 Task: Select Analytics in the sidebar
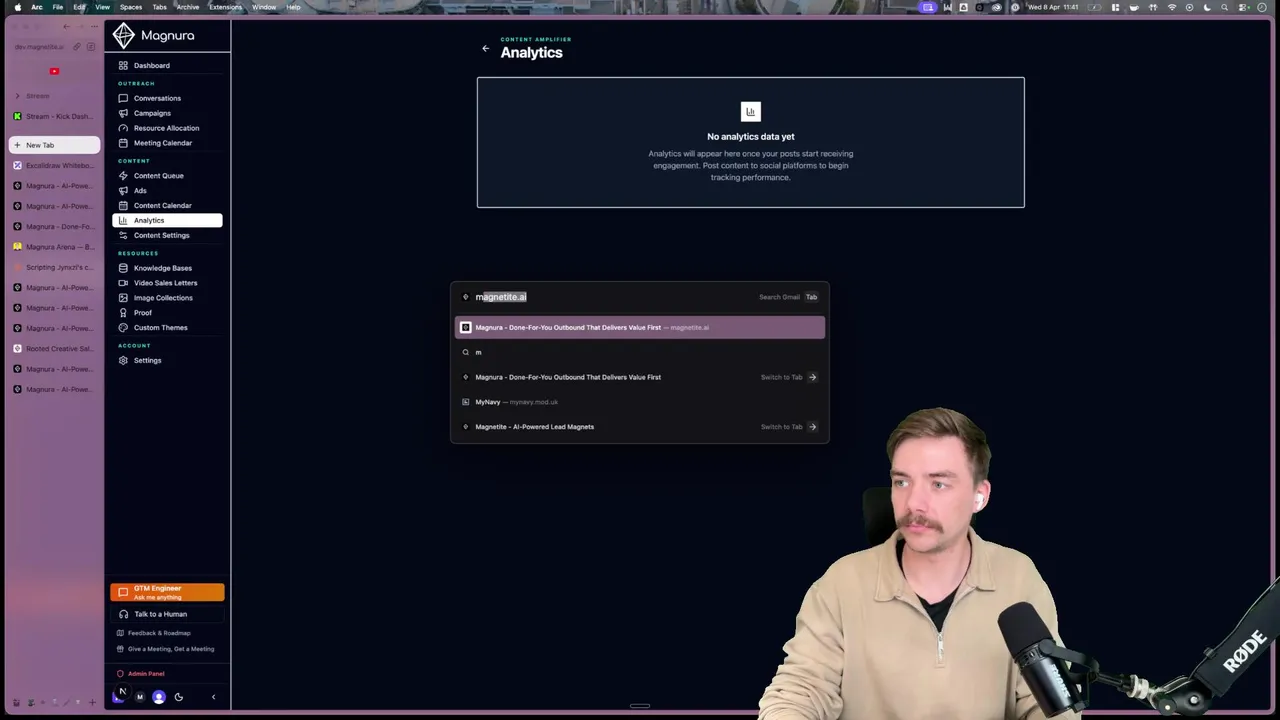(167, 220)
